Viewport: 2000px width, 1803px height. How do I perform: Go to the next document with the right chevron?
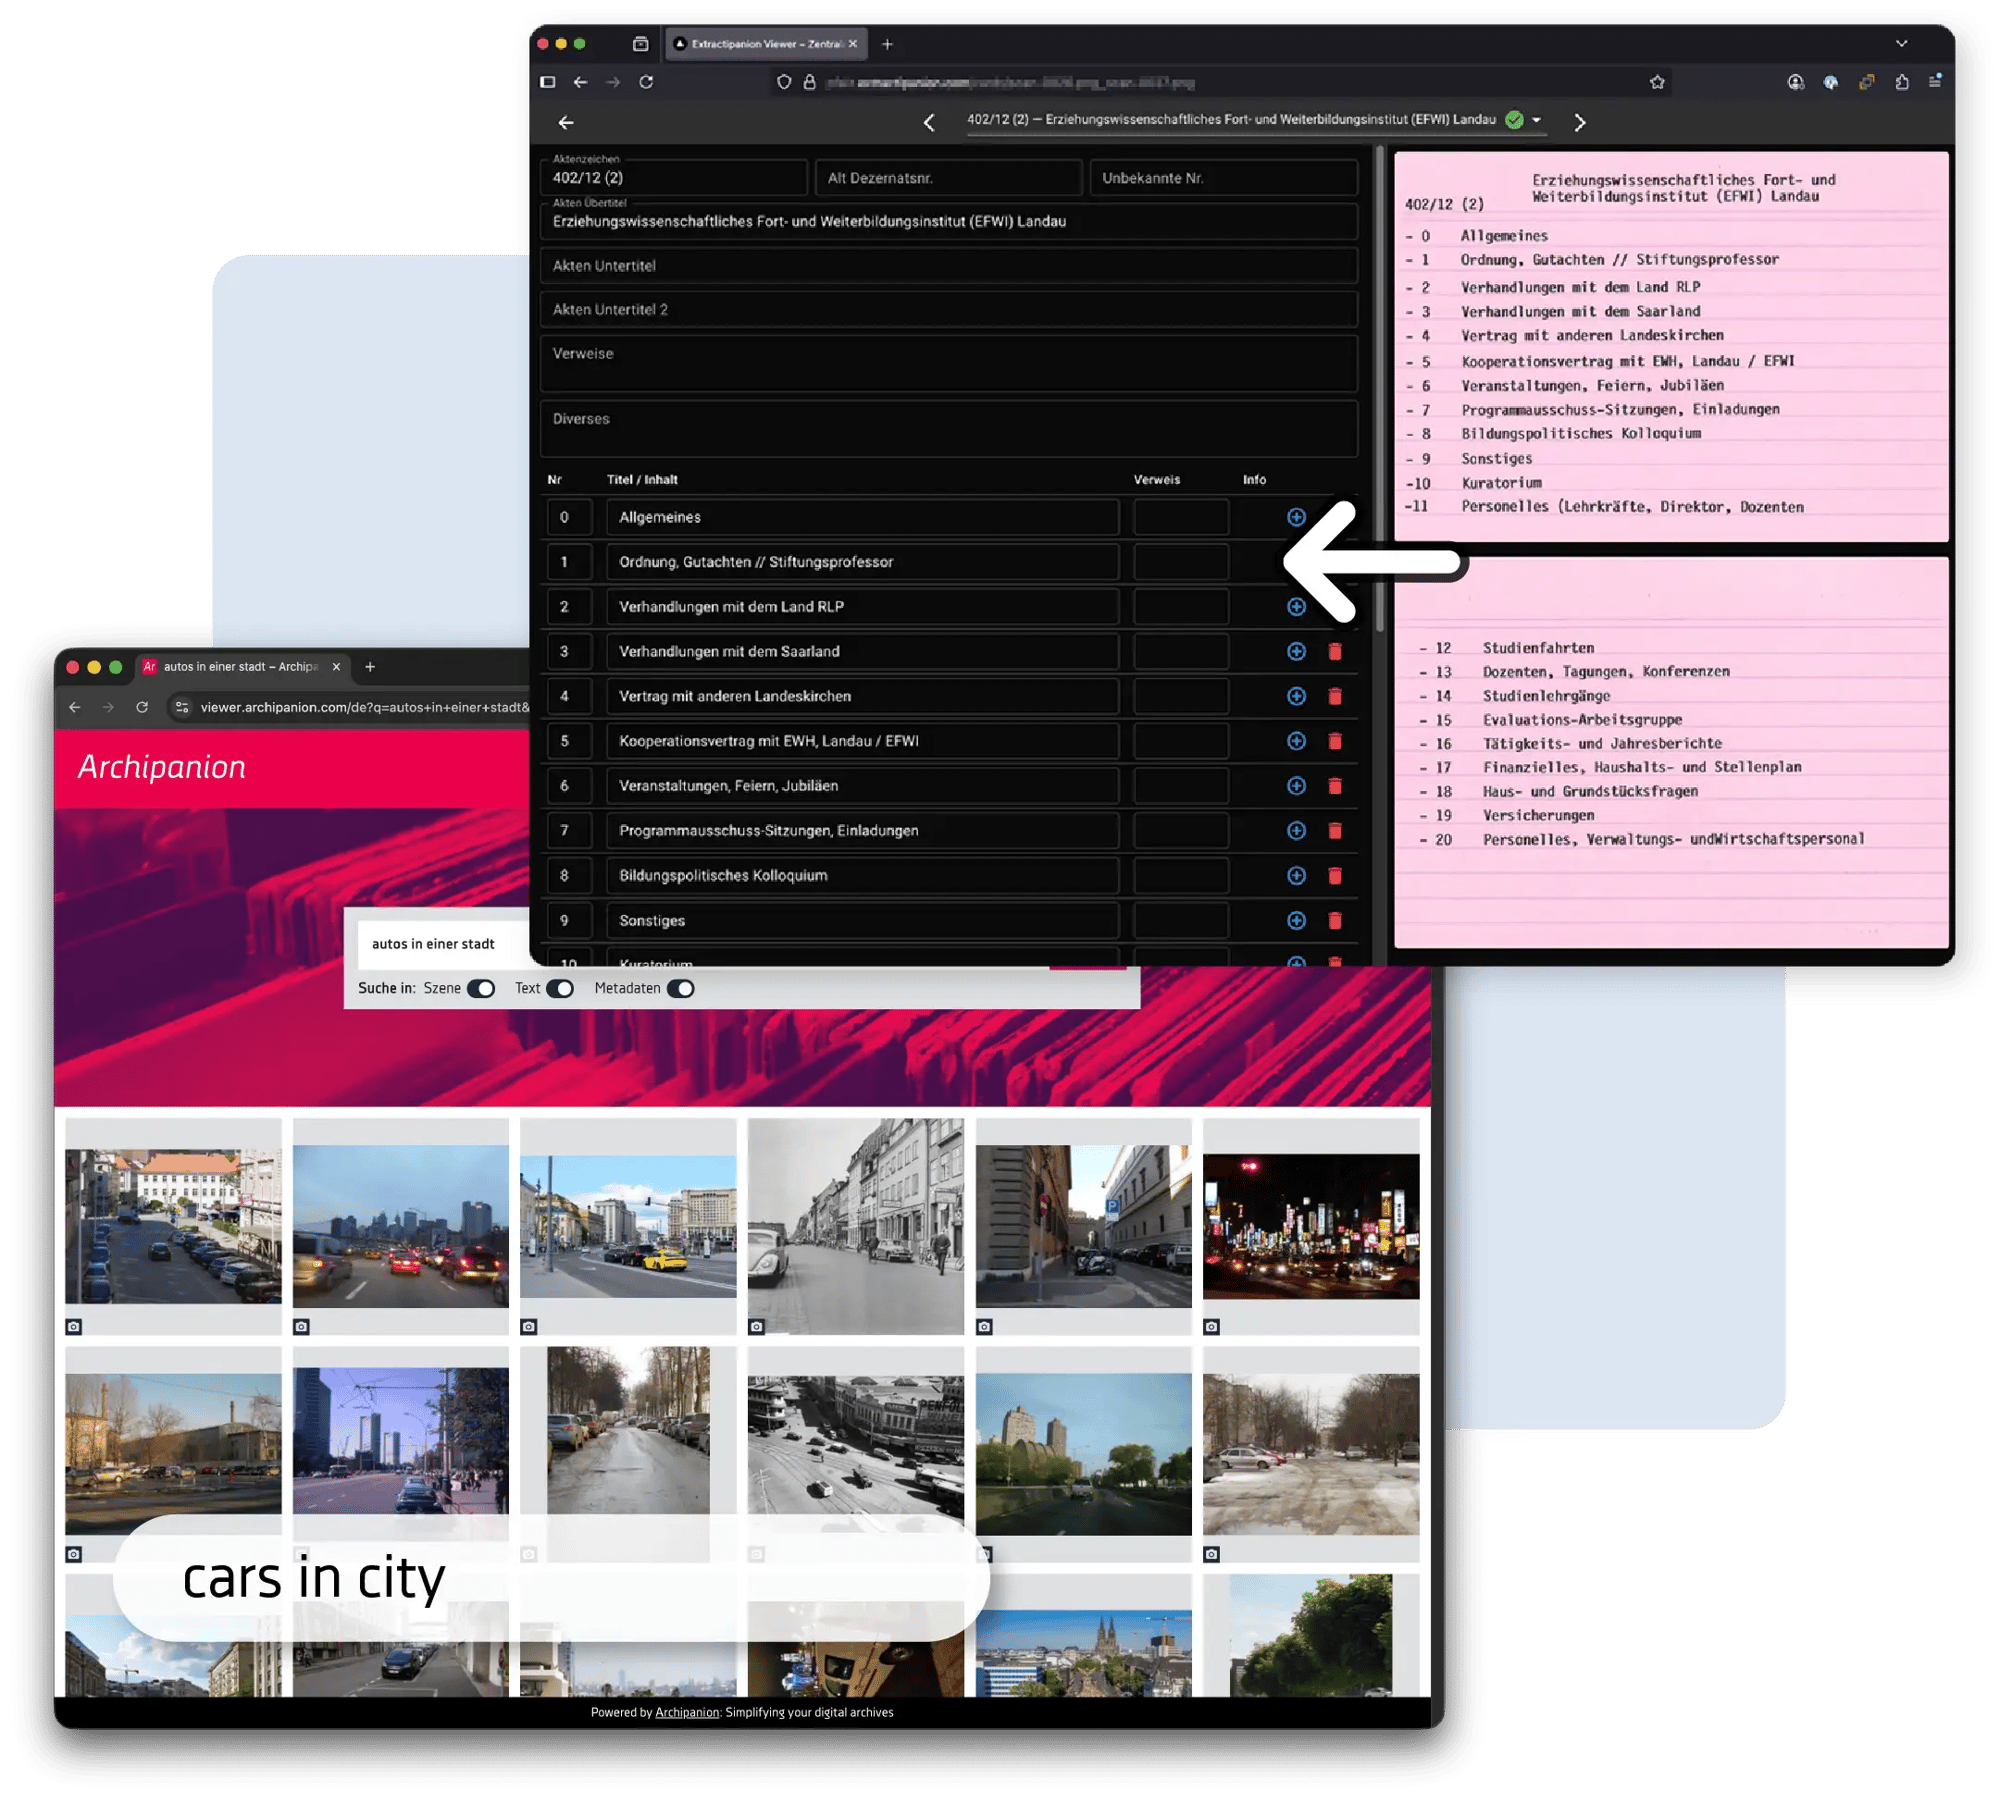1579,122
